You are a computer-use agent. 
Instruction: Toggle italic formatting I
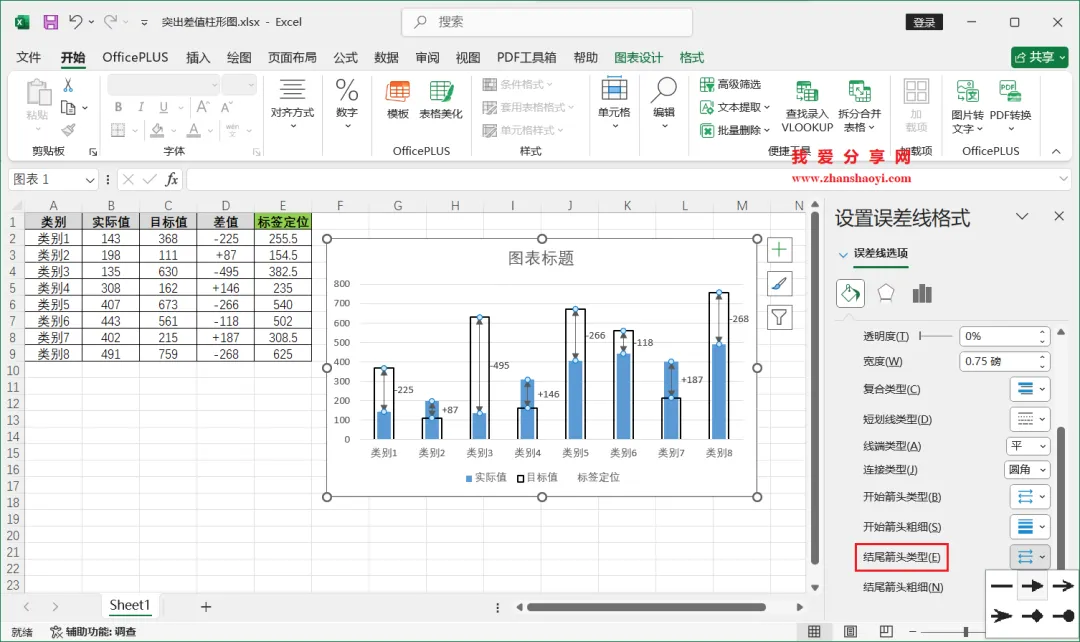coord(141,107)
